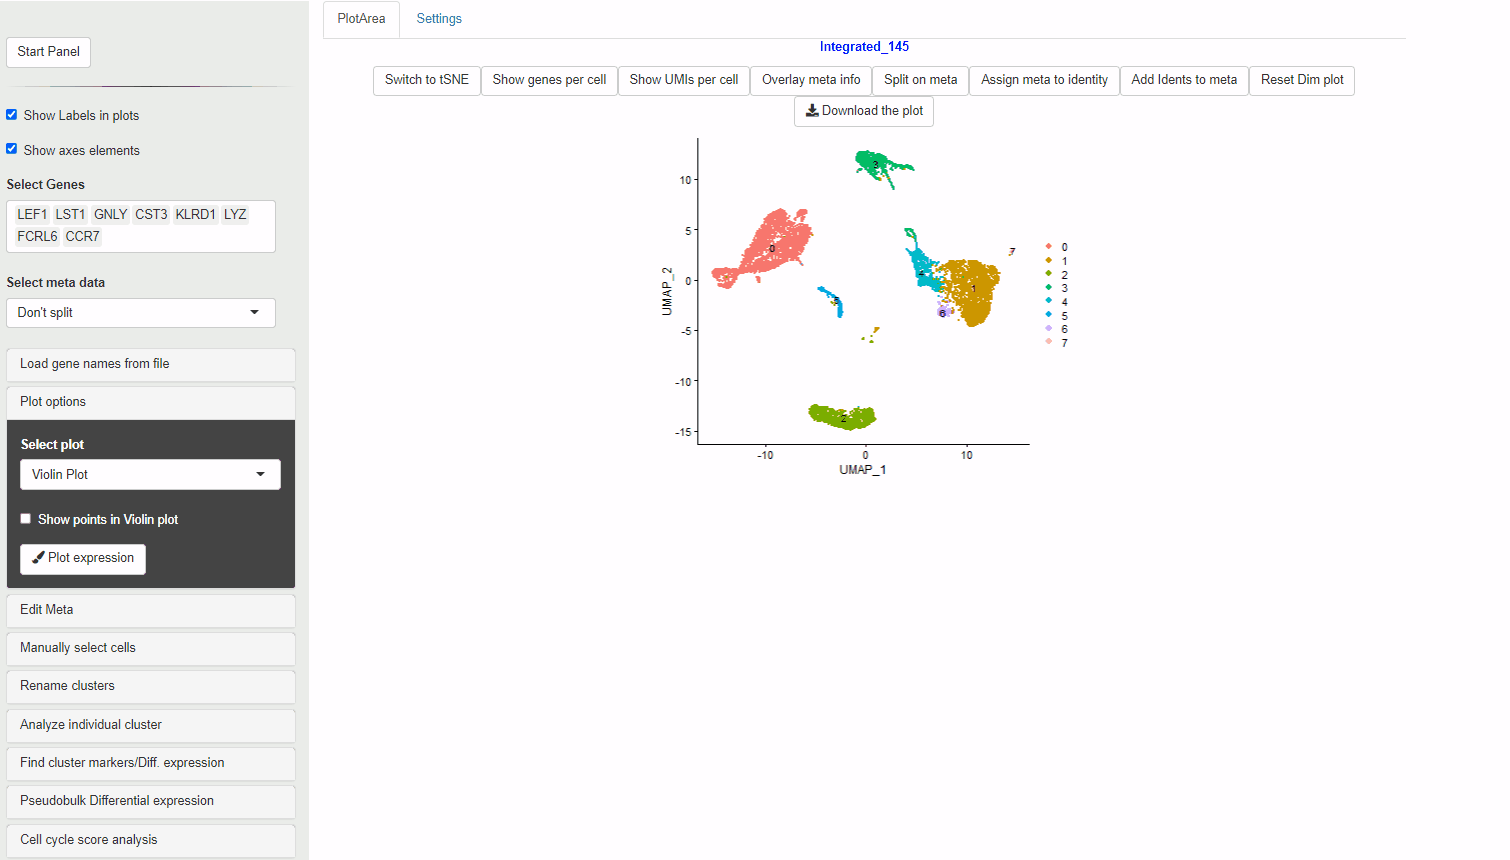The image size is (1510, 860).
Task: Click the Reset Dim plot button
Action: click(x=1301, y=80)
